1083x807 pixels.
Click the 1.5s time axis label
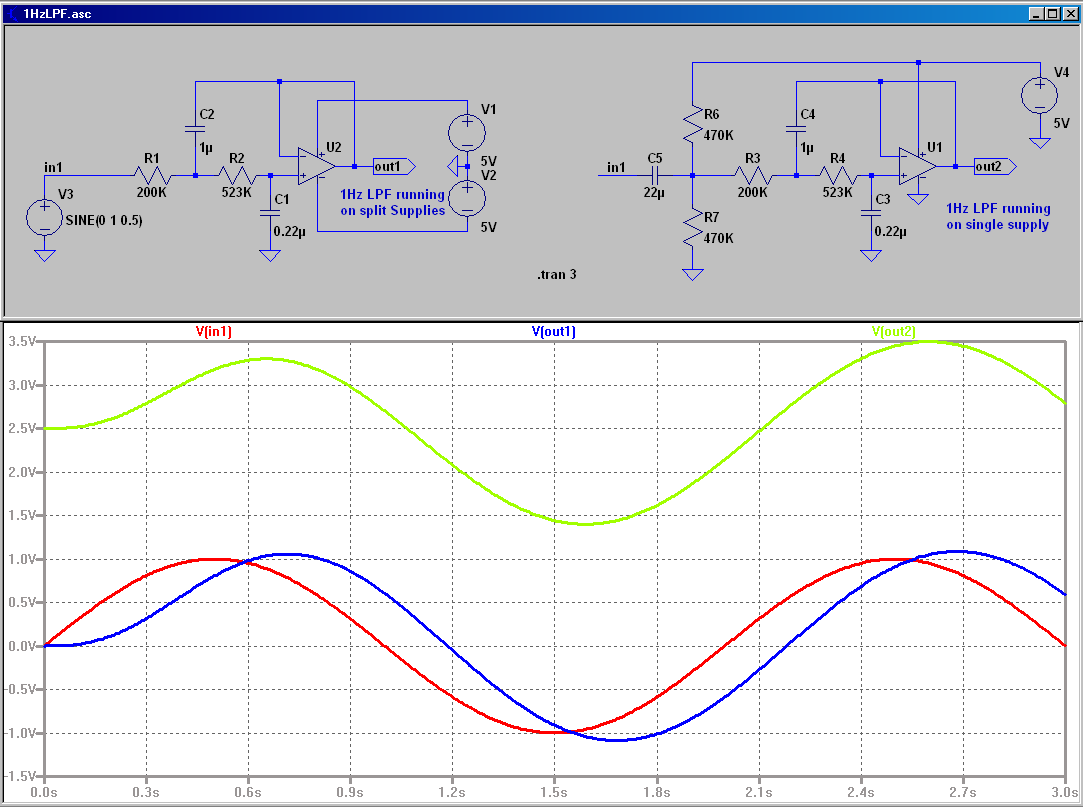coord(554,792)
